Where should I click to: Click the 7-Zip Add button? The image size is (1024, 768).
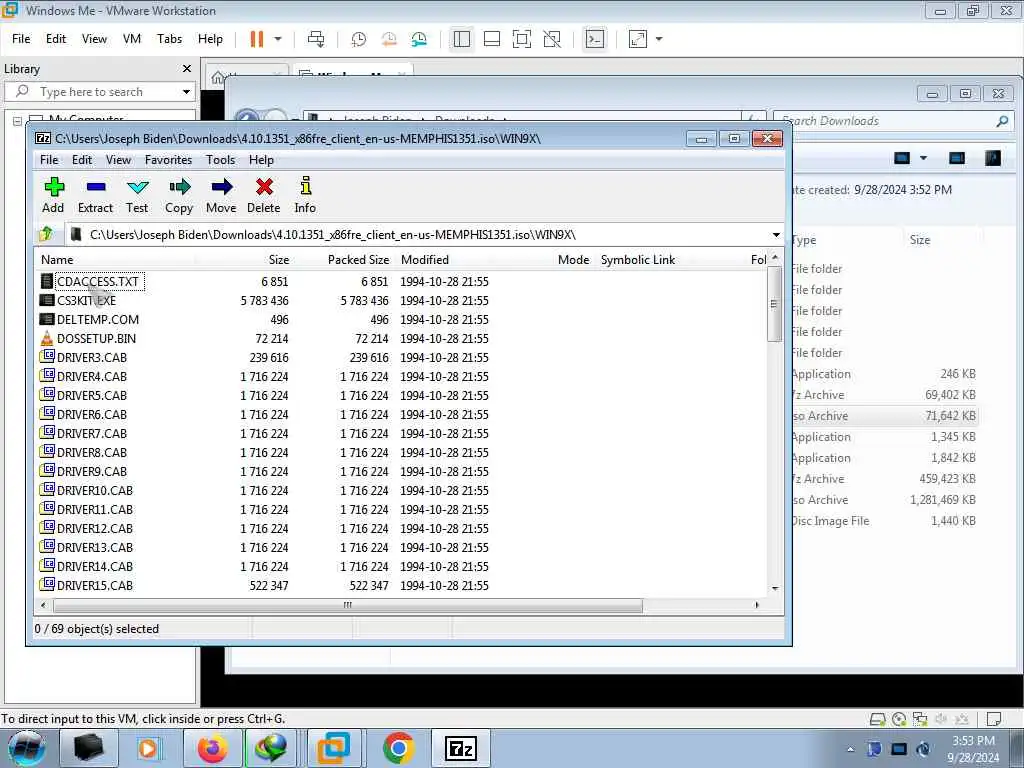coord(53,195)
